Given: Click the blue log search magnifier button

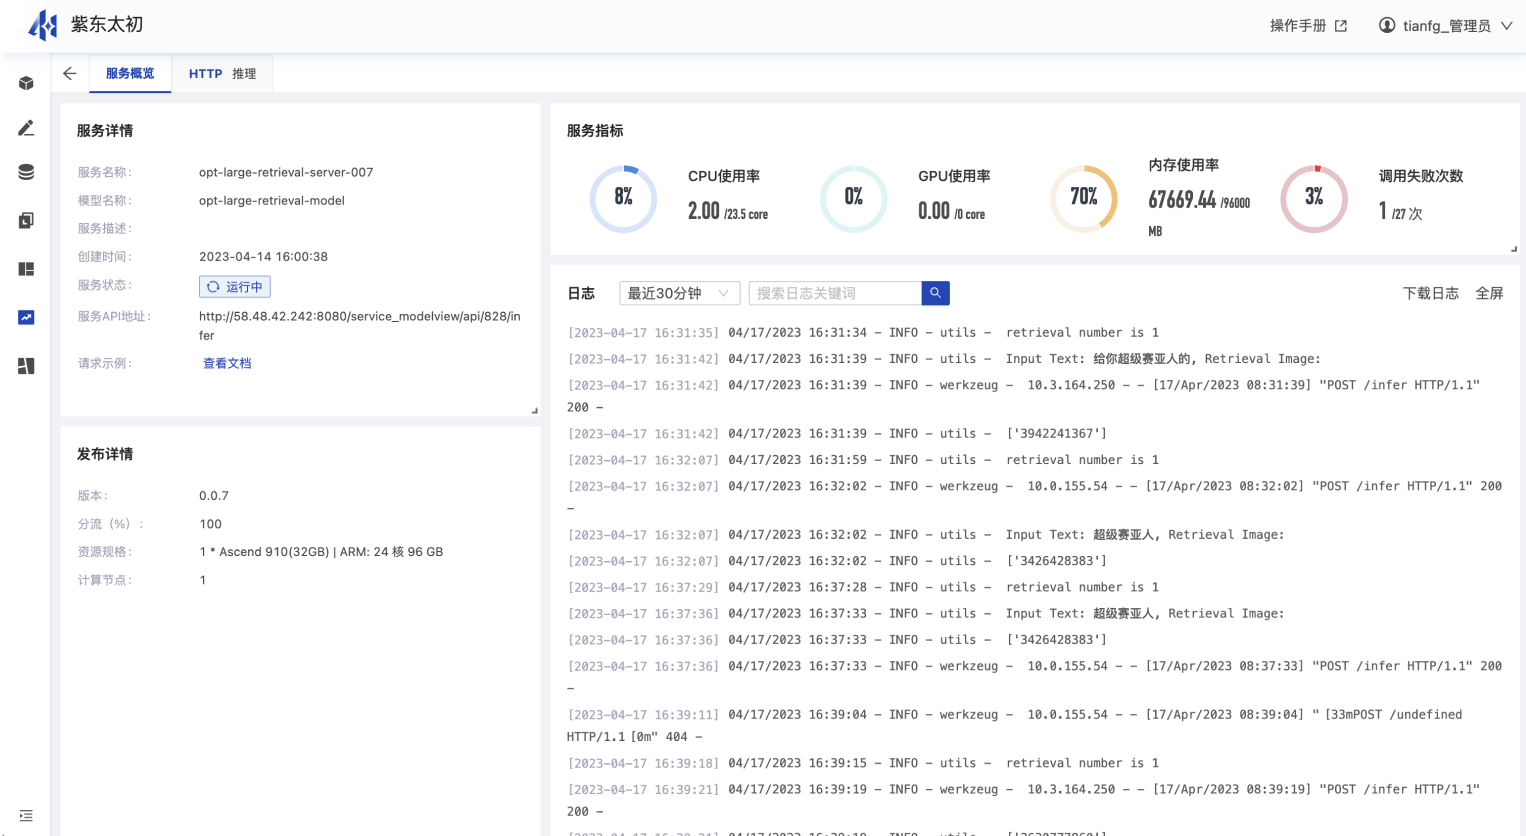Looking at the screenshot, I should 935,293.
